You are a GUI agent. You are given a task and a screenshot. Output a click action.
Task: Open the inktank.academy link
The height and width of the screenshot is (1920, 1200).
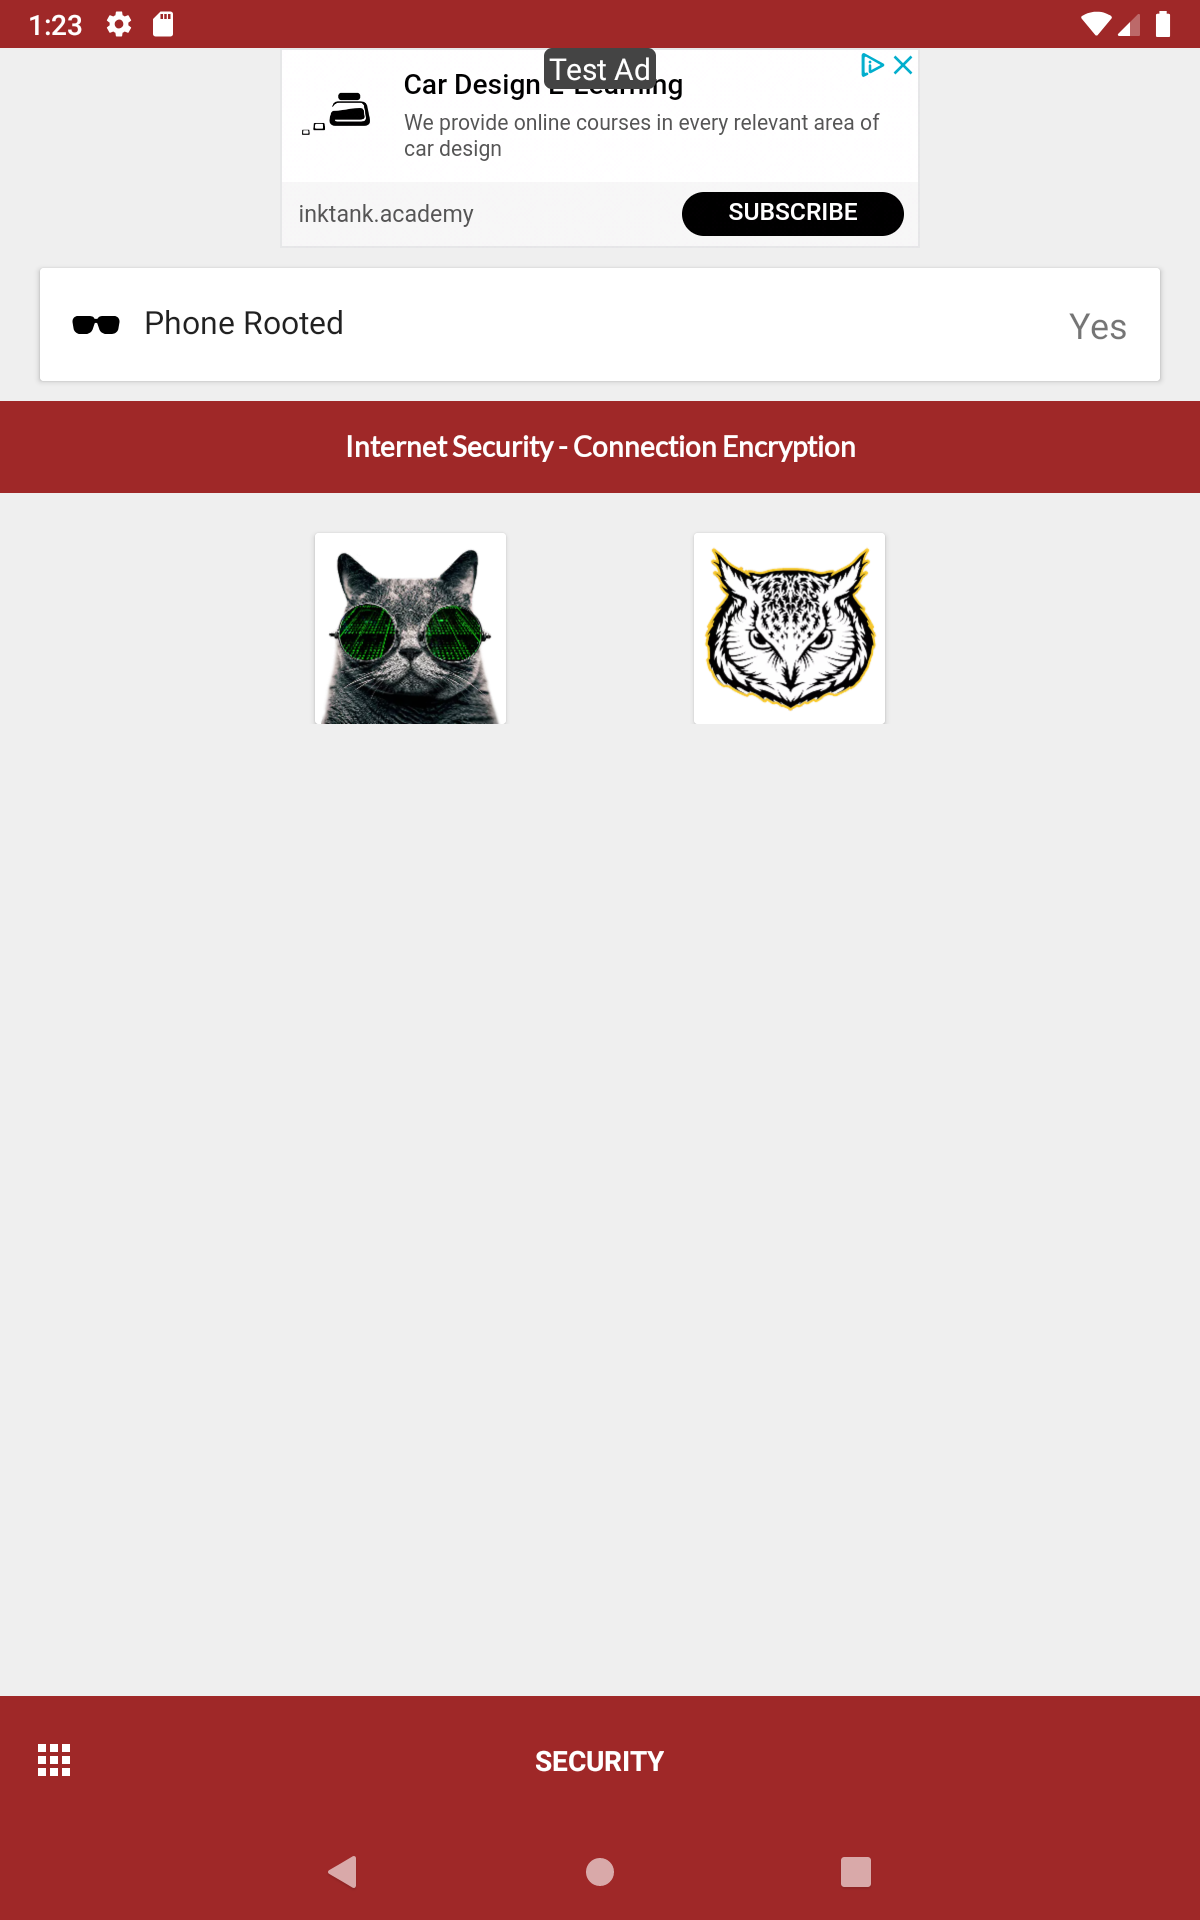[386, 214]
